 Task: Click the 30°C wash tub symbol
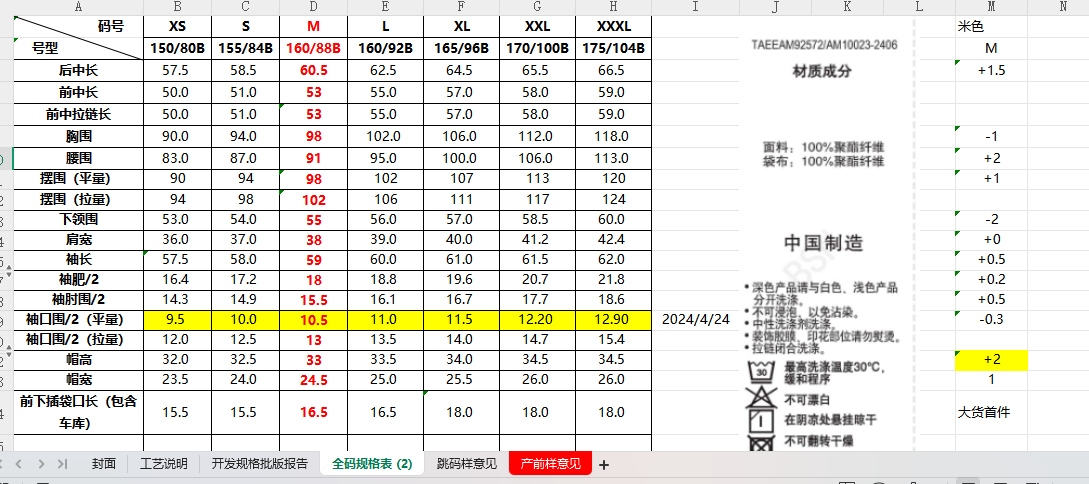762,373
